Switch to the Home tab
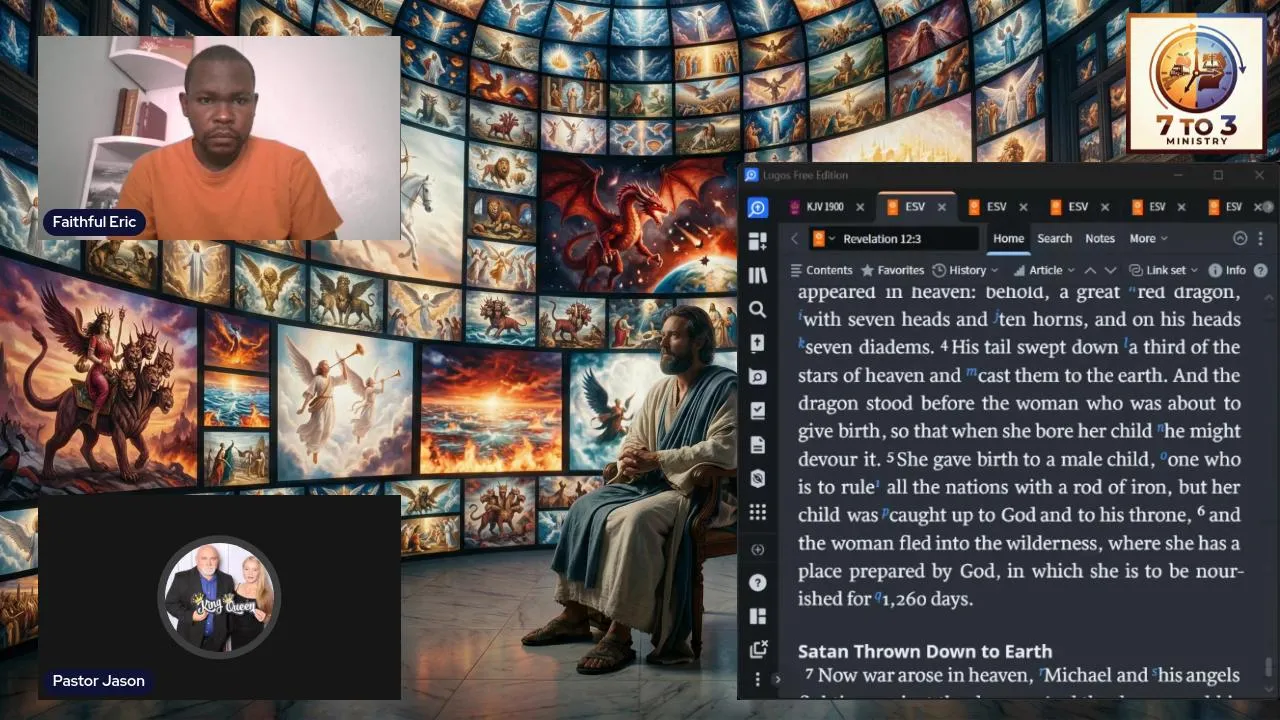The width and height of the screenshot is (1280, 720). coord(1008,239)
